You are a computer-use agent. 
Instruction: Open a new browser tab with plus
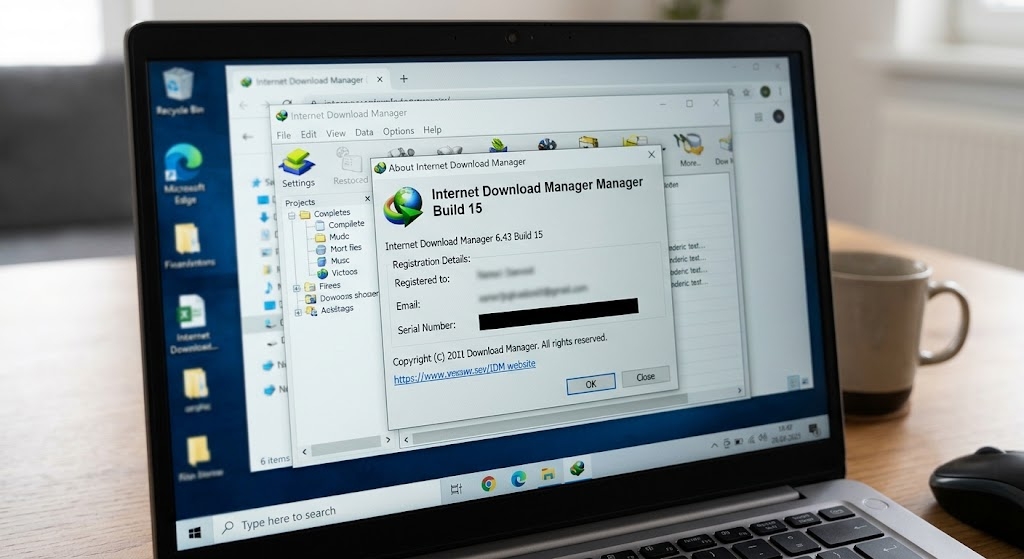pyautogui.click(x=404, y=78)
